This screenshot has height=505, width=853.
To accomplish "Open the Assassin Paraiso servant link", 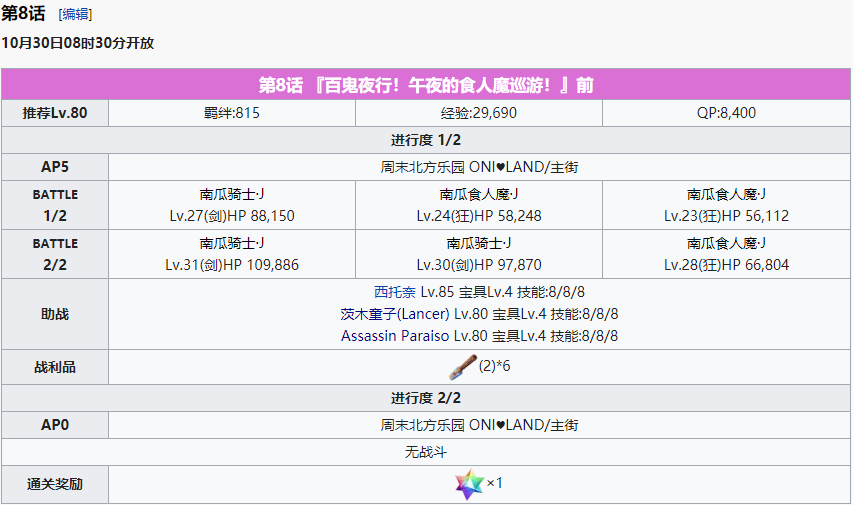I will (x=394, y=336).
